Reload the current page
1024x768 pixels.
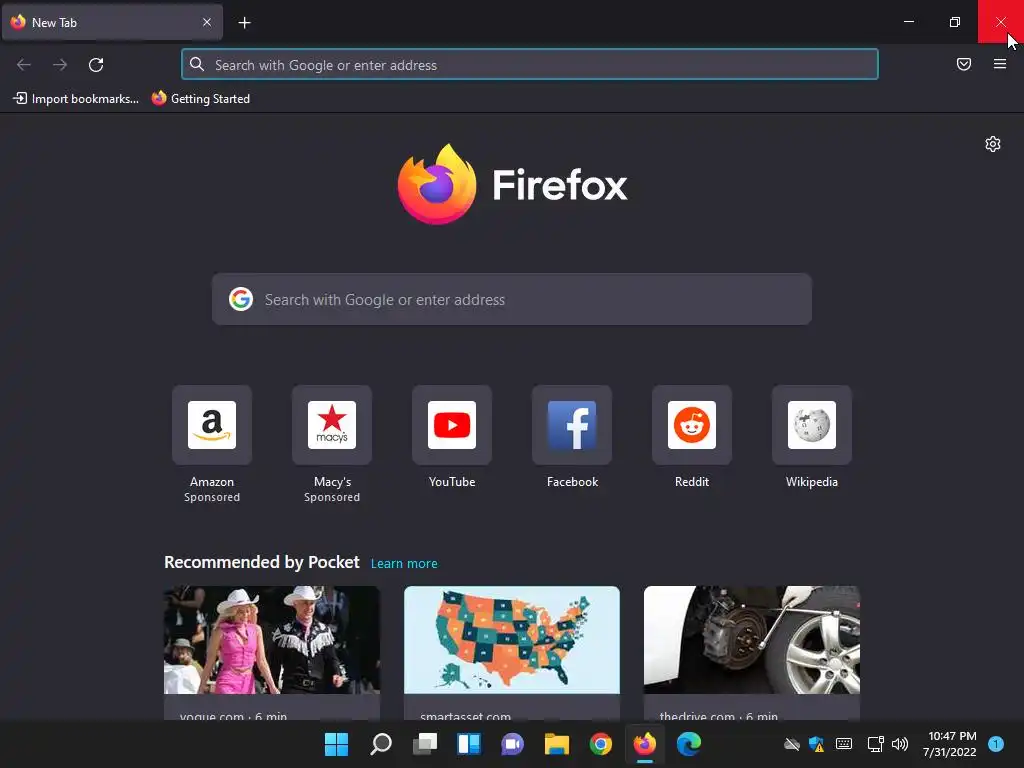(96, 65)
